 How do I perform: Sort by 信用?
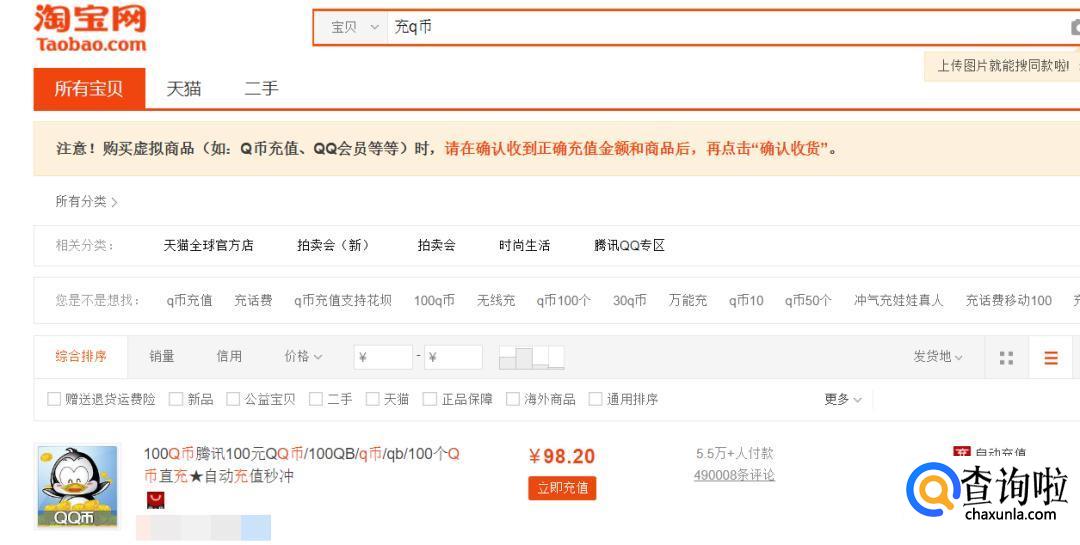point(229,356)
